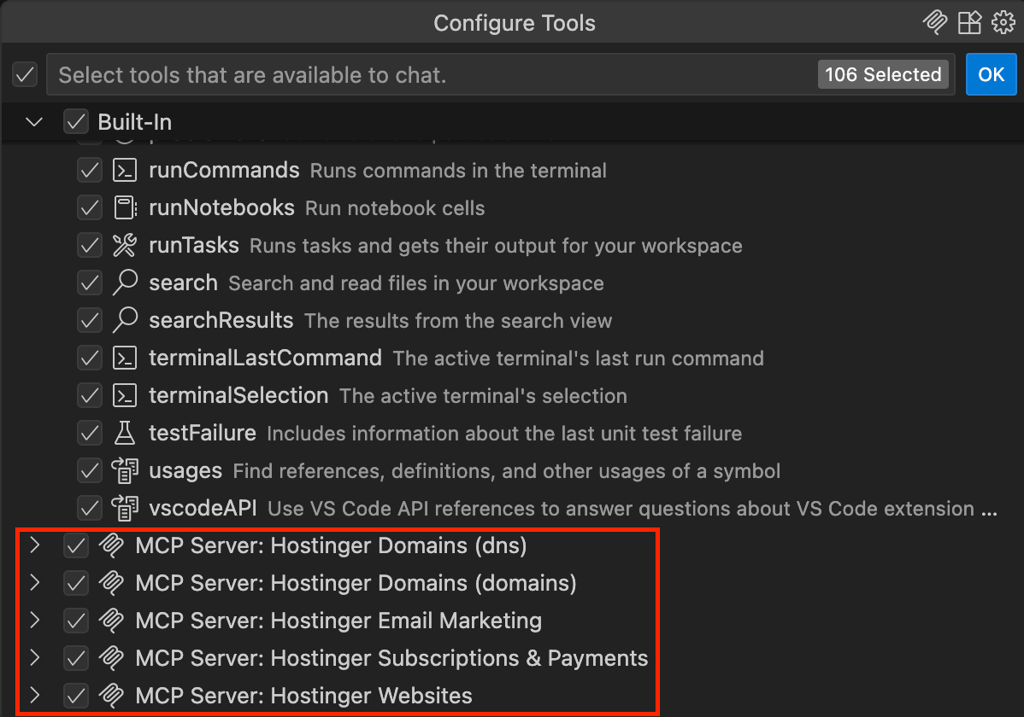Click the search magnifier icon
Viewport: 1024px width, 717px height.
(125, 283)
